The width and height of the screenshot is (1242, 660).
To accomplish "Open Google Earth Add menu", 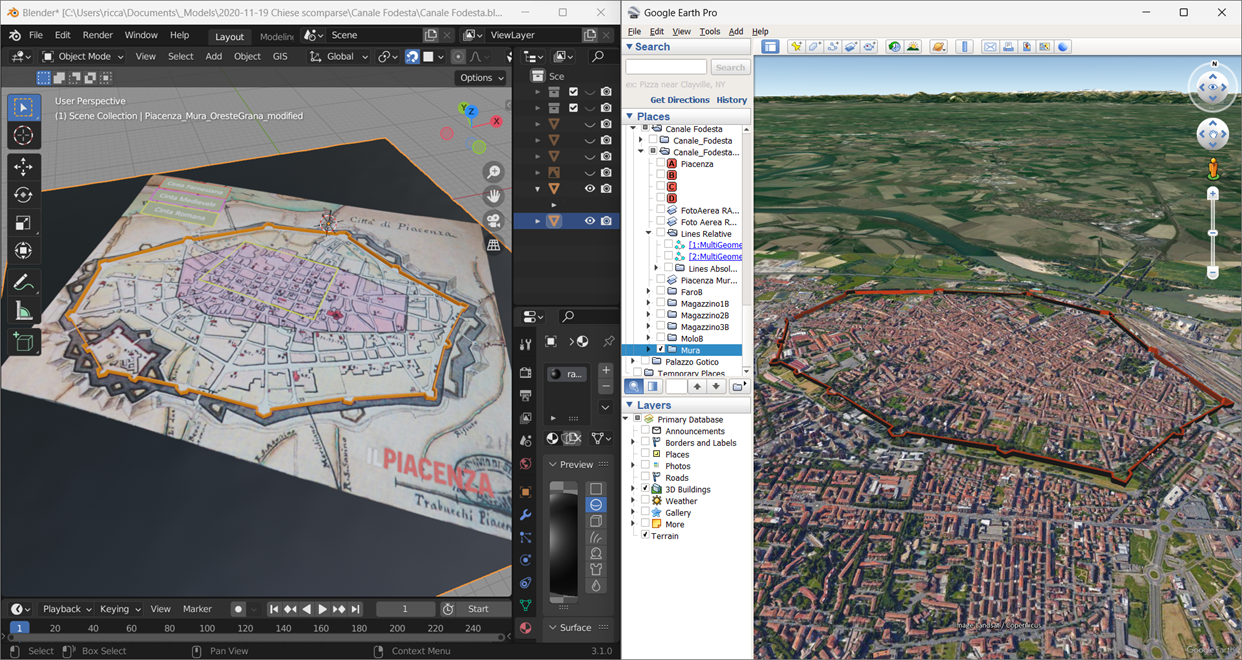I will 736,32.
